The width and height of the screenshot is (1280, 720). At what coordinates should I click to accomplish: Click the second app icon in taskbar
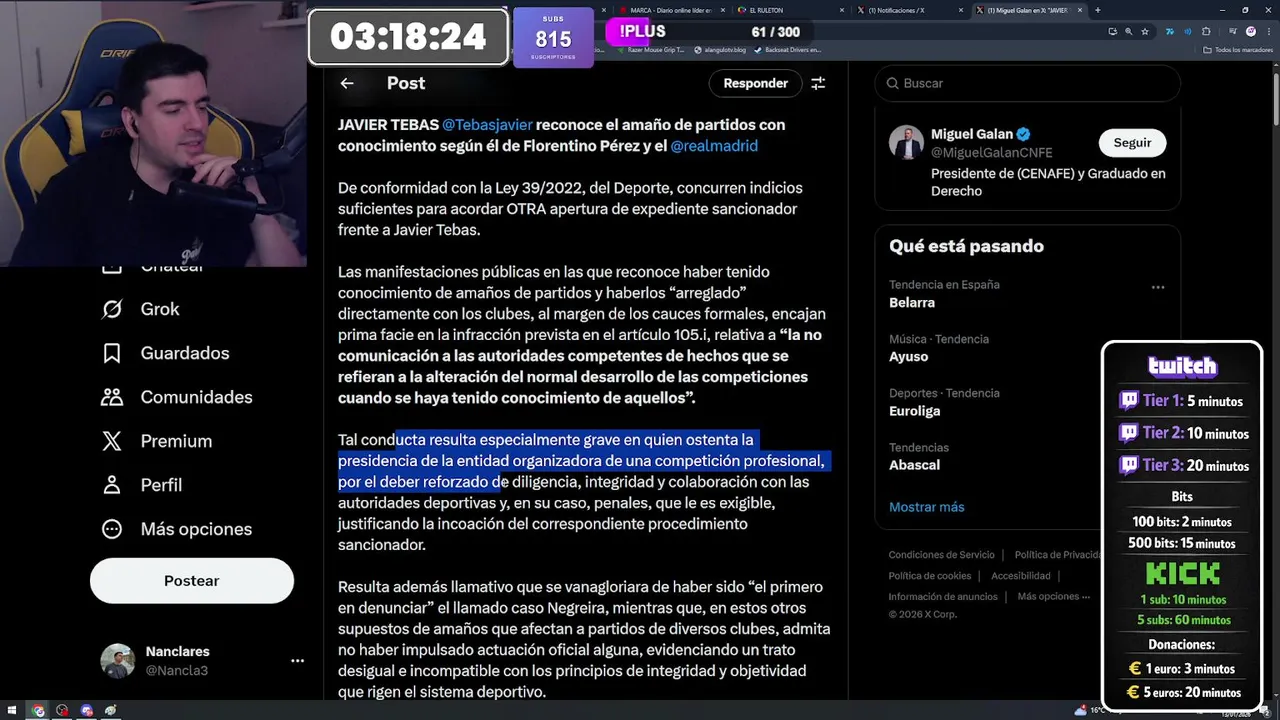tap(62, 710)
